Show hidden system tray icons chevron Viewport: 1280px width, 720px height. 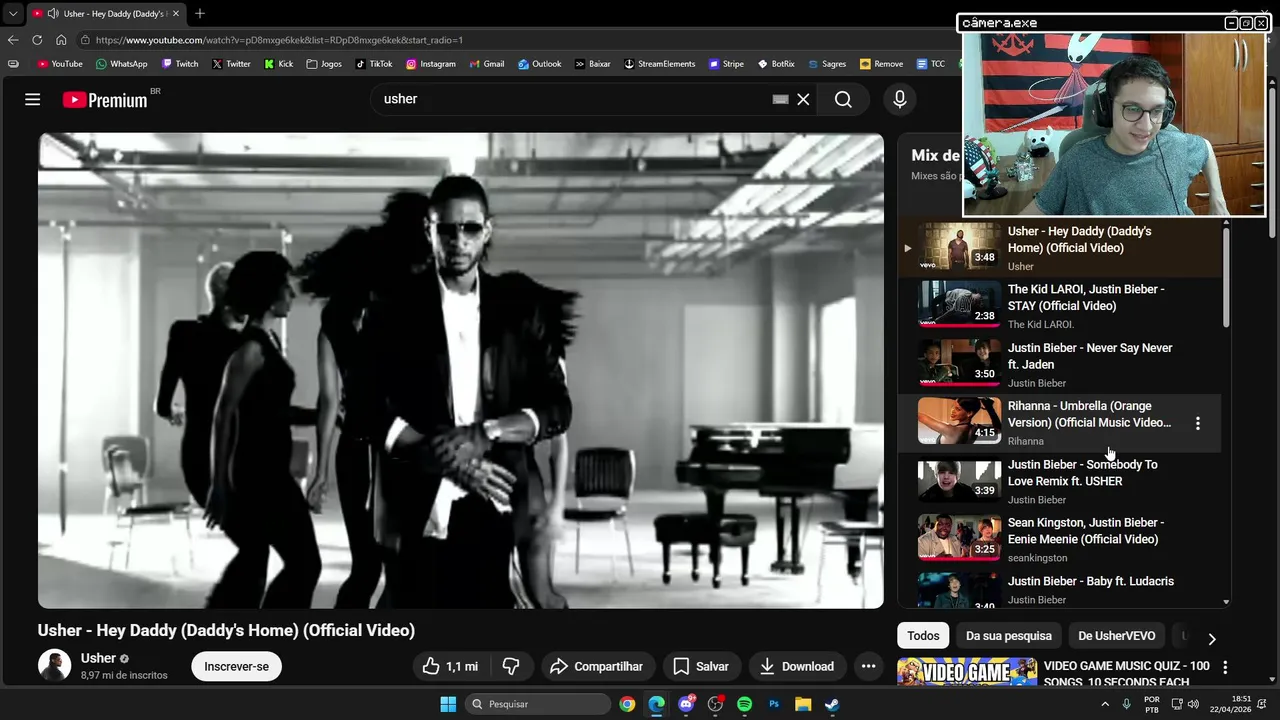[1105, 704]
